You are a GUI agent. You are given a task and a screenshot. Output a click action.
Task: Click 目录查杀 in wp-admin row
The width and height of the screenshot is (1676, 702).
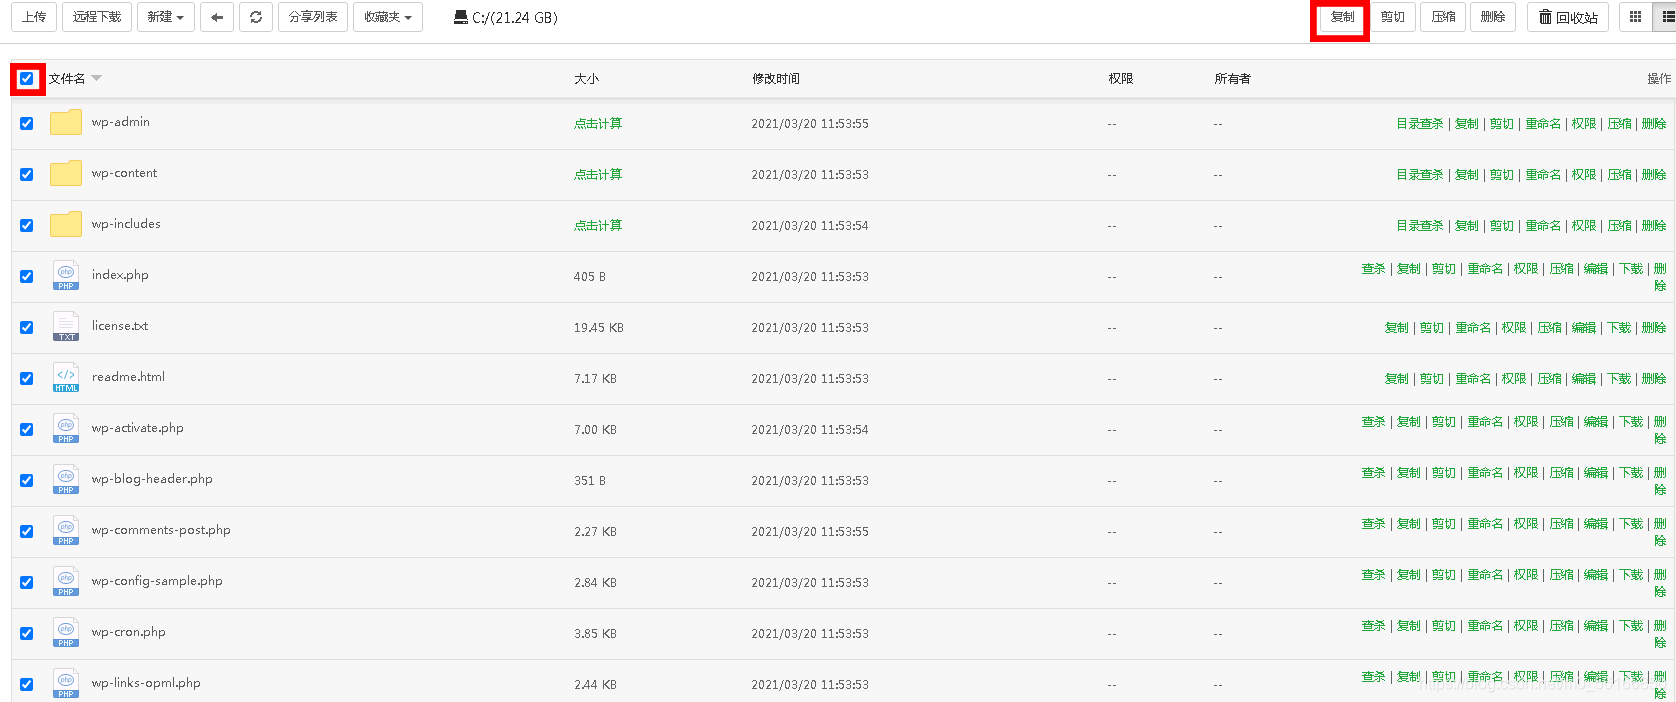pyautogui.click(x=1420, y=124)
